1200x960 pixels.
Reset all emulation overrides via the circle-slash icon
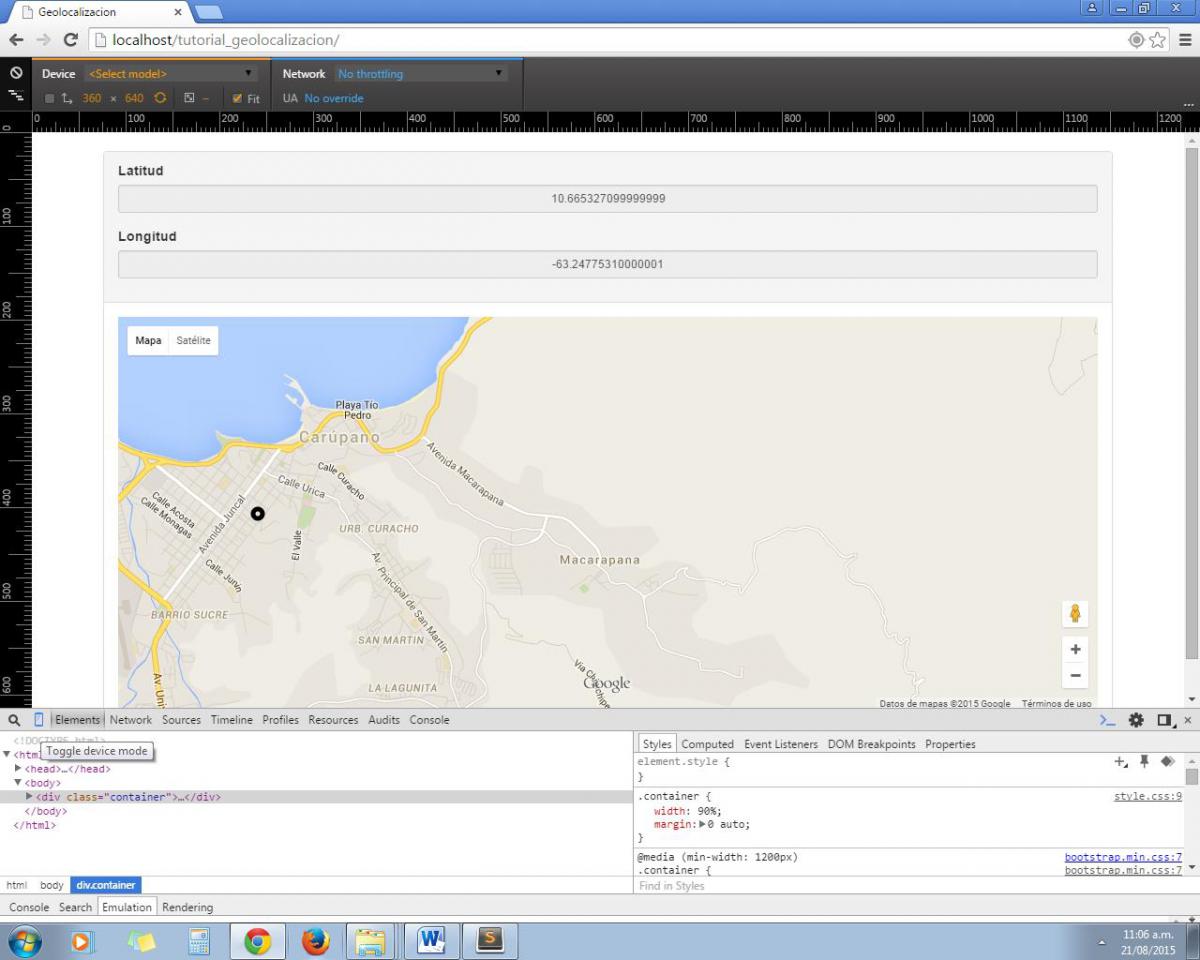click(x=16, y=74)
